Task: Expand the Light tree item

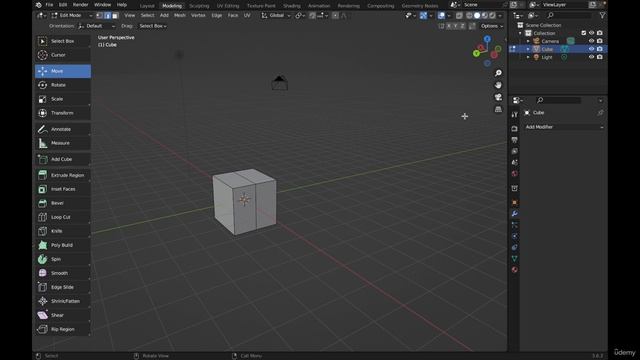Action: [x=528, y=57]
